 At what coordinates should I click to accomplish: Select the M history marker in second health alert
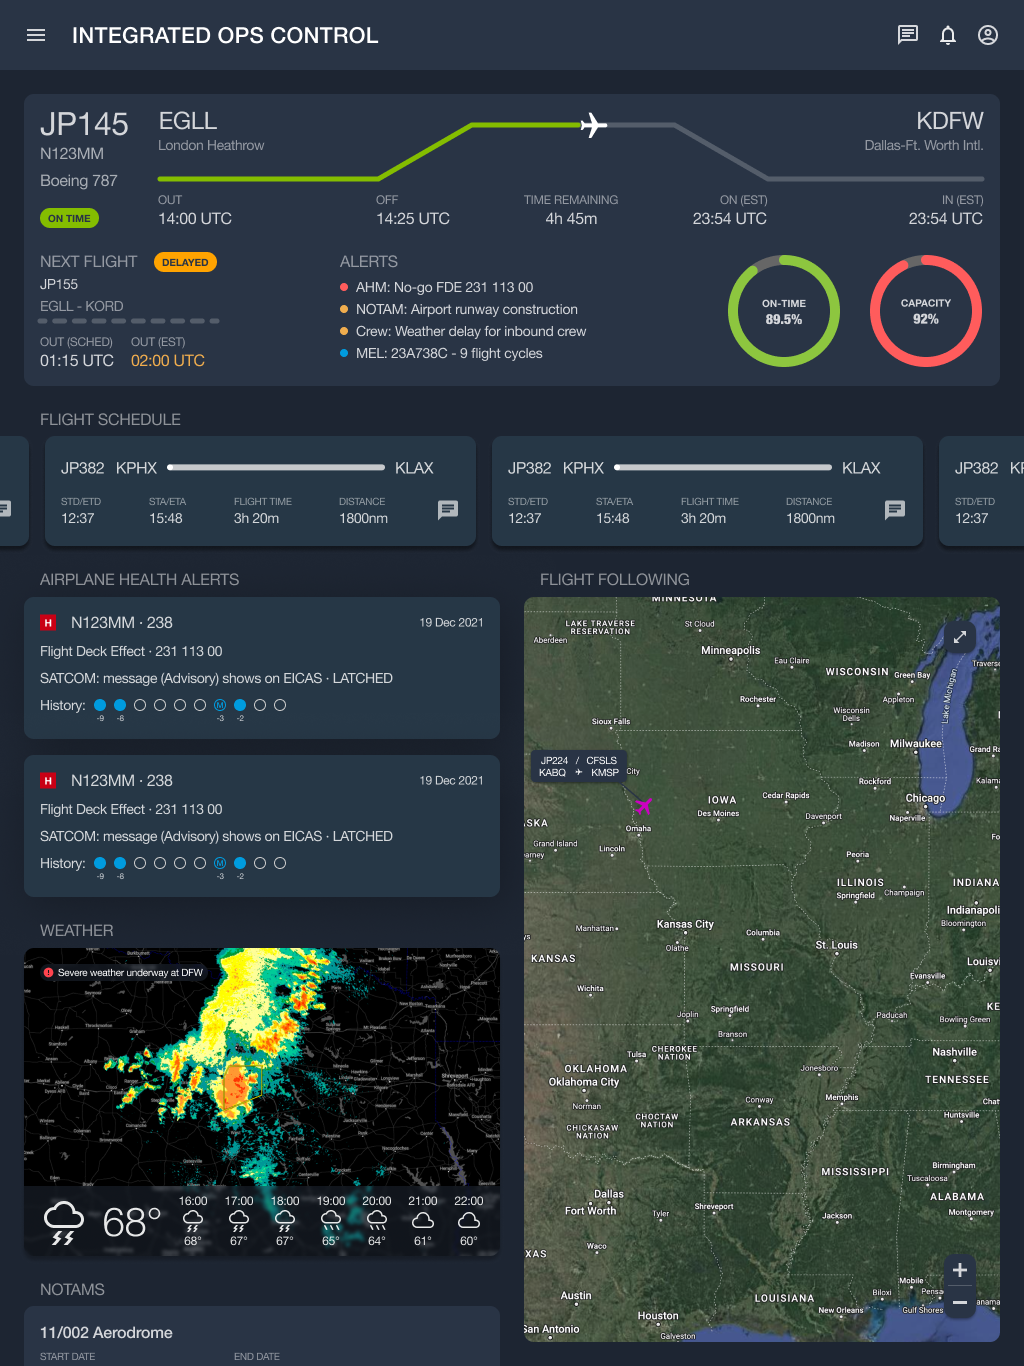point(220,863)
